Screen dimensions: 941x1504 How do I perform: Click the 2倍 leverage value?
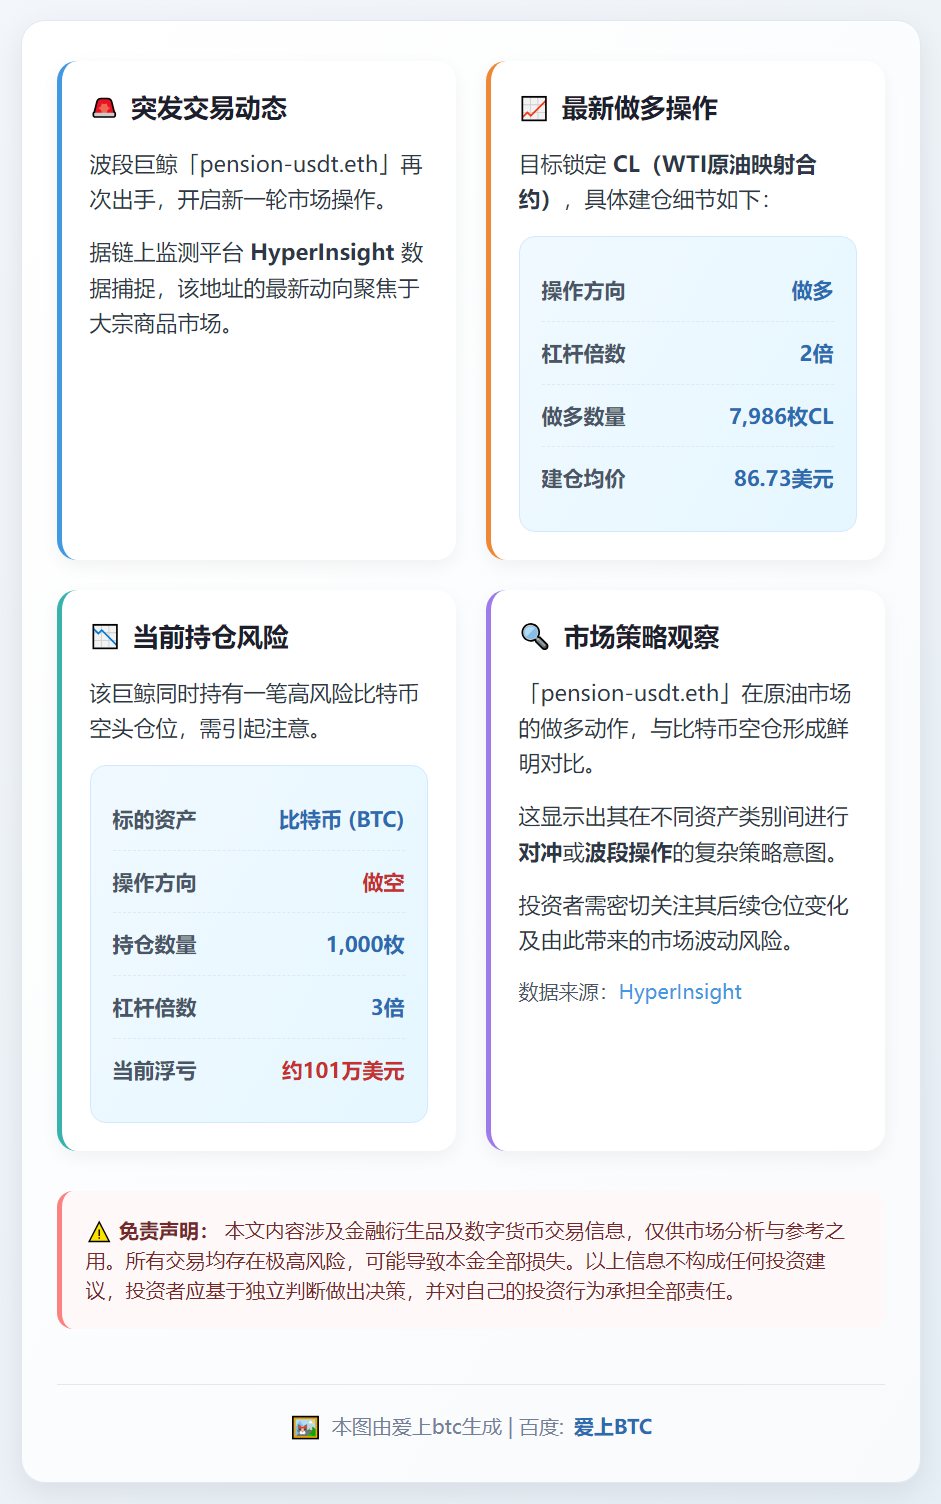[816, 354]
